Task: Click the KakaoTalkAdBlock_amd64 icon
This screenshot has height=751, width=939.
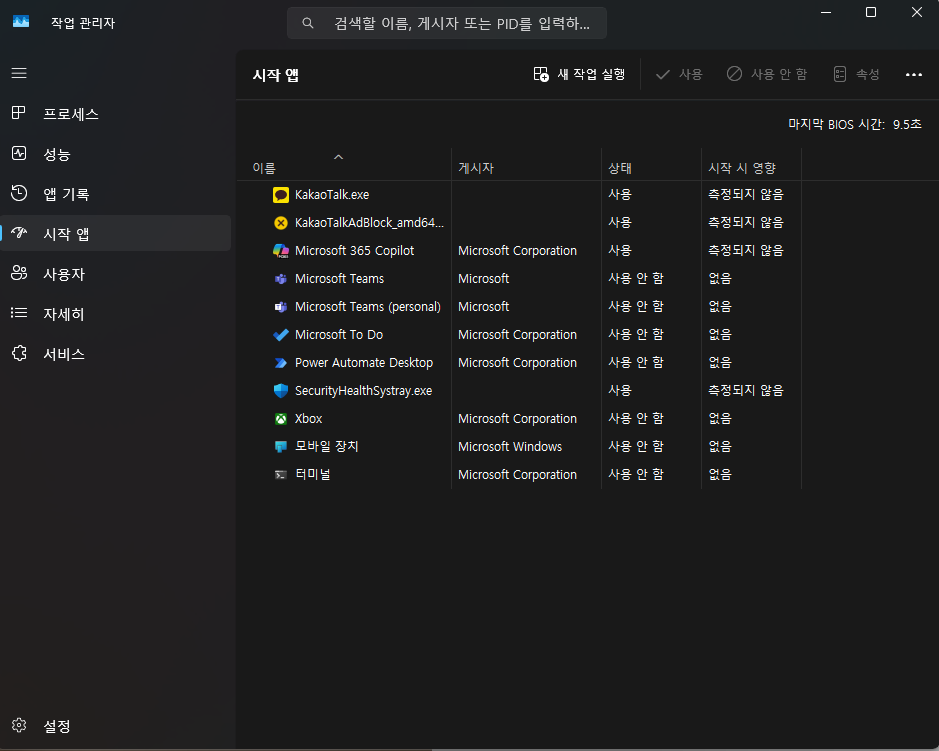Action: (281, 223)
